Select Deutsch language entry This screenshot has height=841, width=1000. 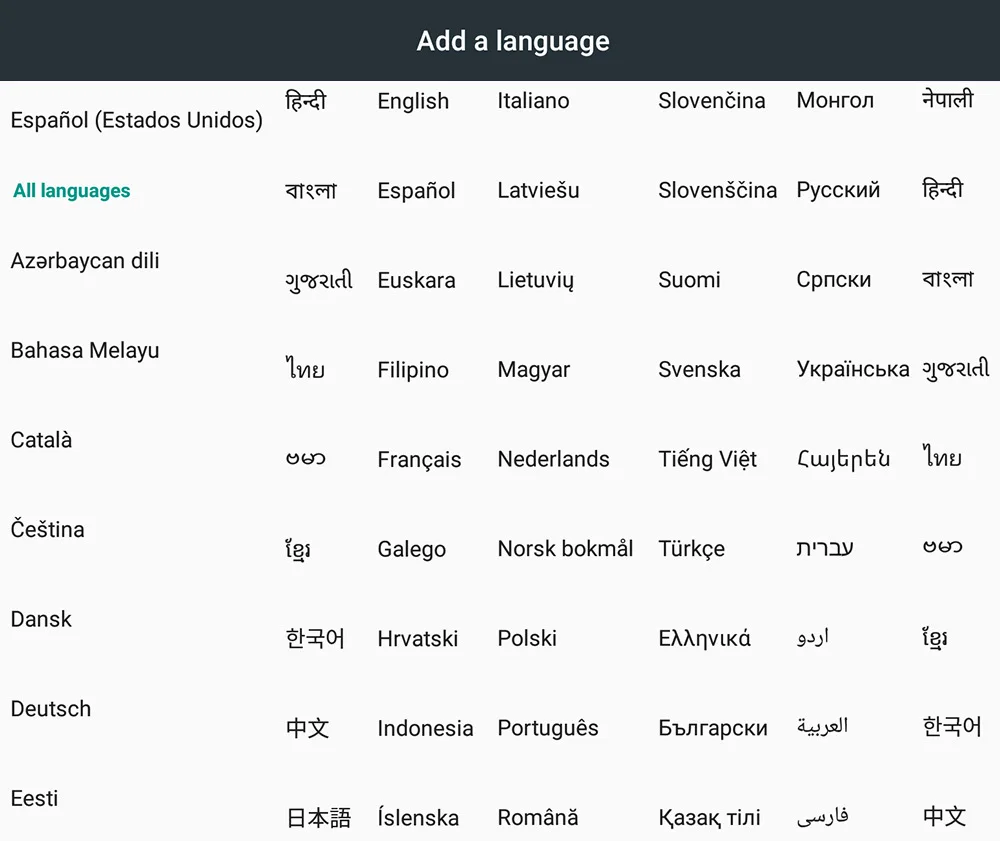pos(51,709)
